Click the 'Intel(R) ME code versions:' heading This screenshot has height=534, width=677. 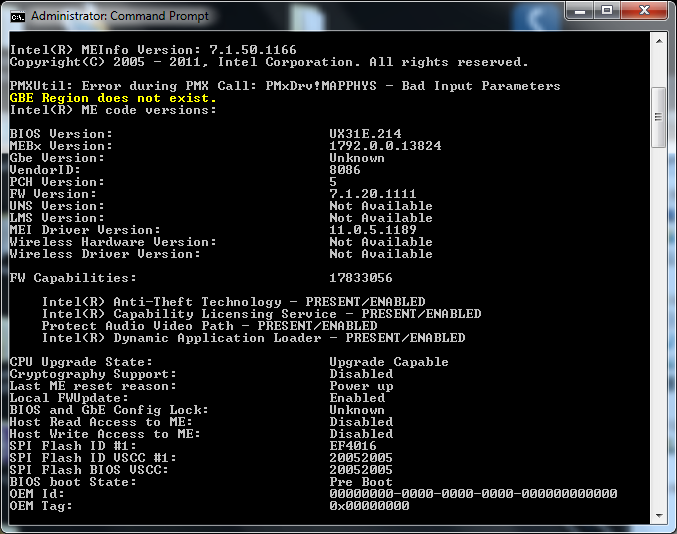(x=113, y=110)
